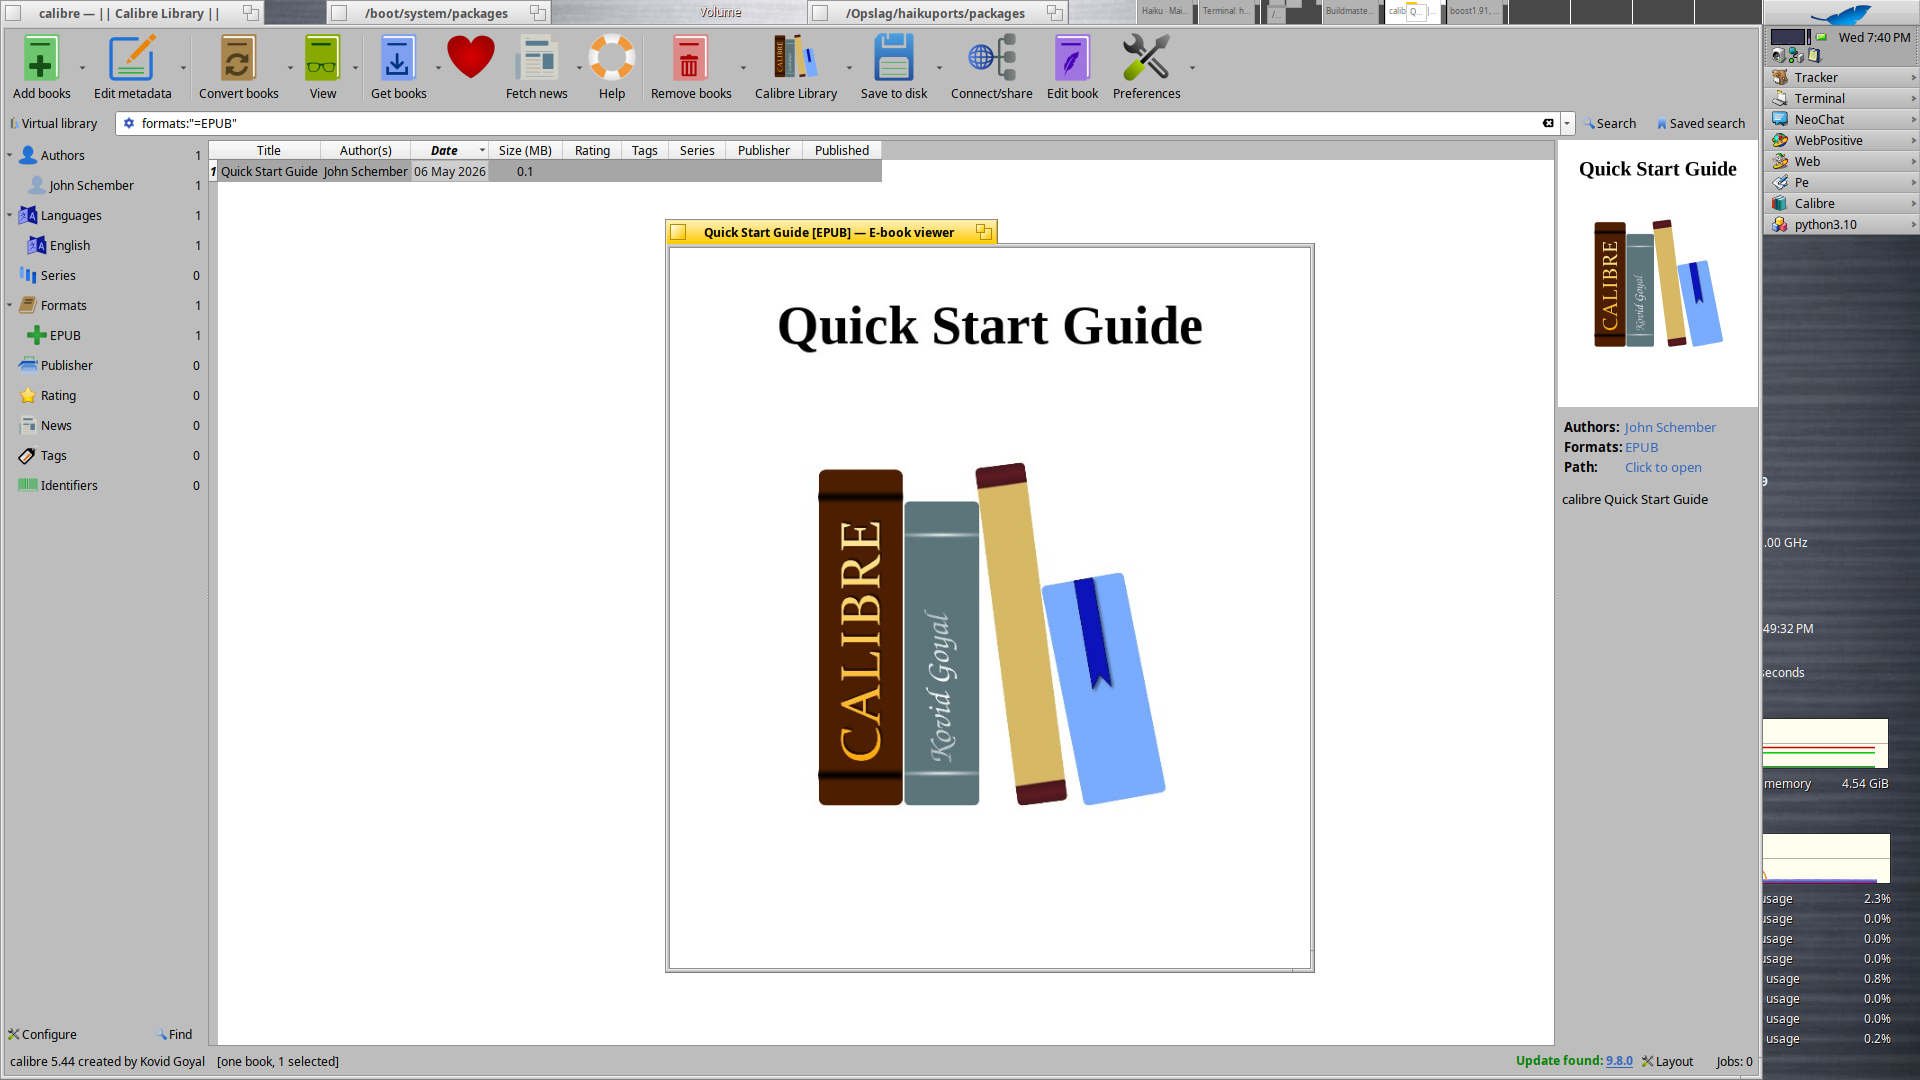Open the Convert books dropdown arrow
Viewport: 1920px width, 1080px height.
(290, 68)
